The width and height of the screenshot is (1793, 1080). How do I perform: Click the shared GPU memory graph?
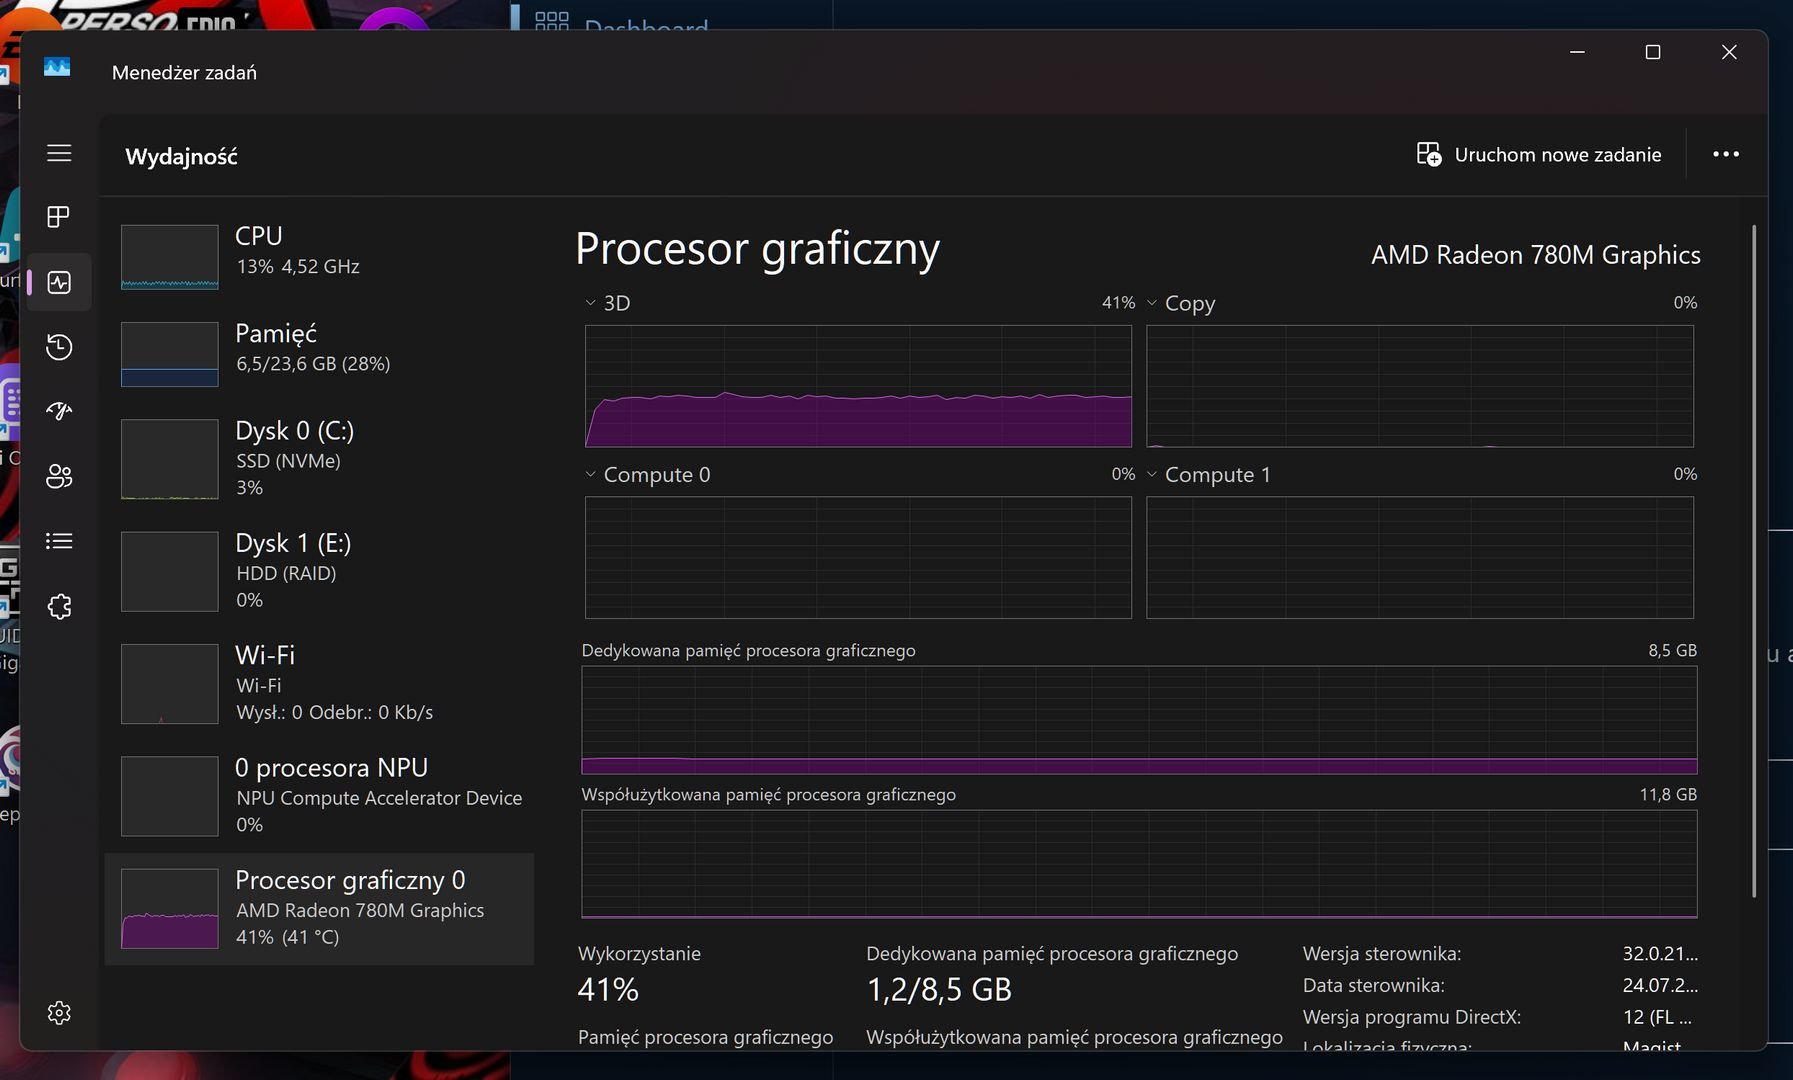(x=1139, y=864)
